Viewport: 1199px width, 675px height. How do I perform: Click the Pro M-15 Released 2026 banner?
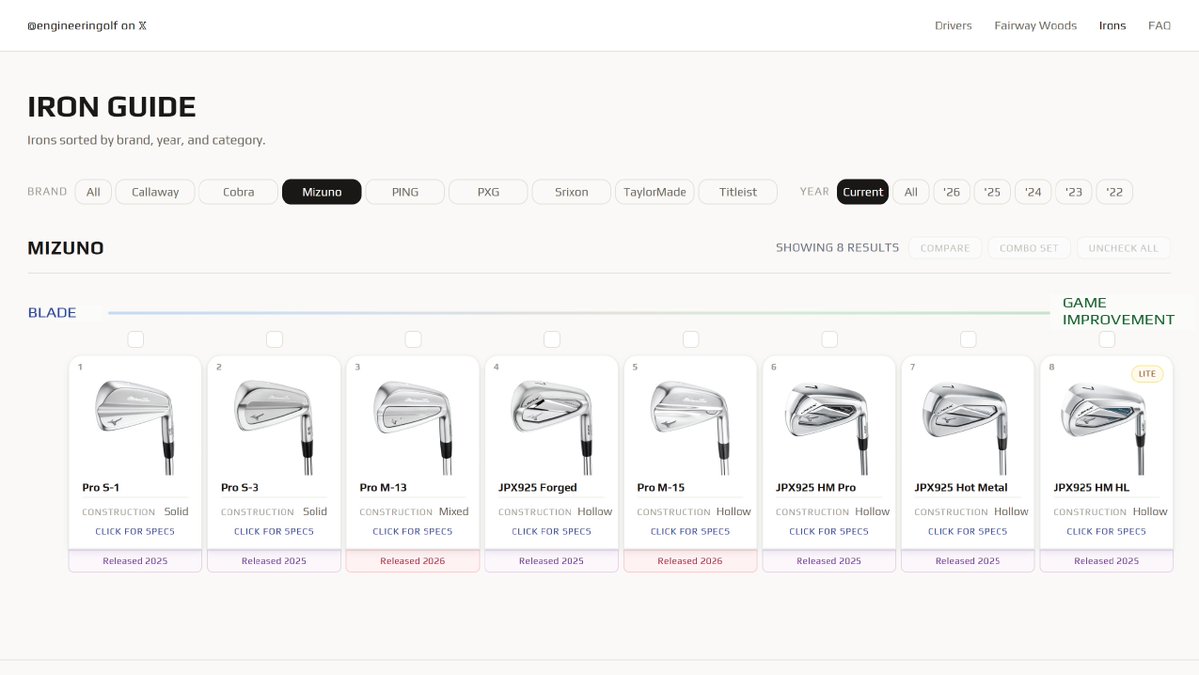[690, 560]
